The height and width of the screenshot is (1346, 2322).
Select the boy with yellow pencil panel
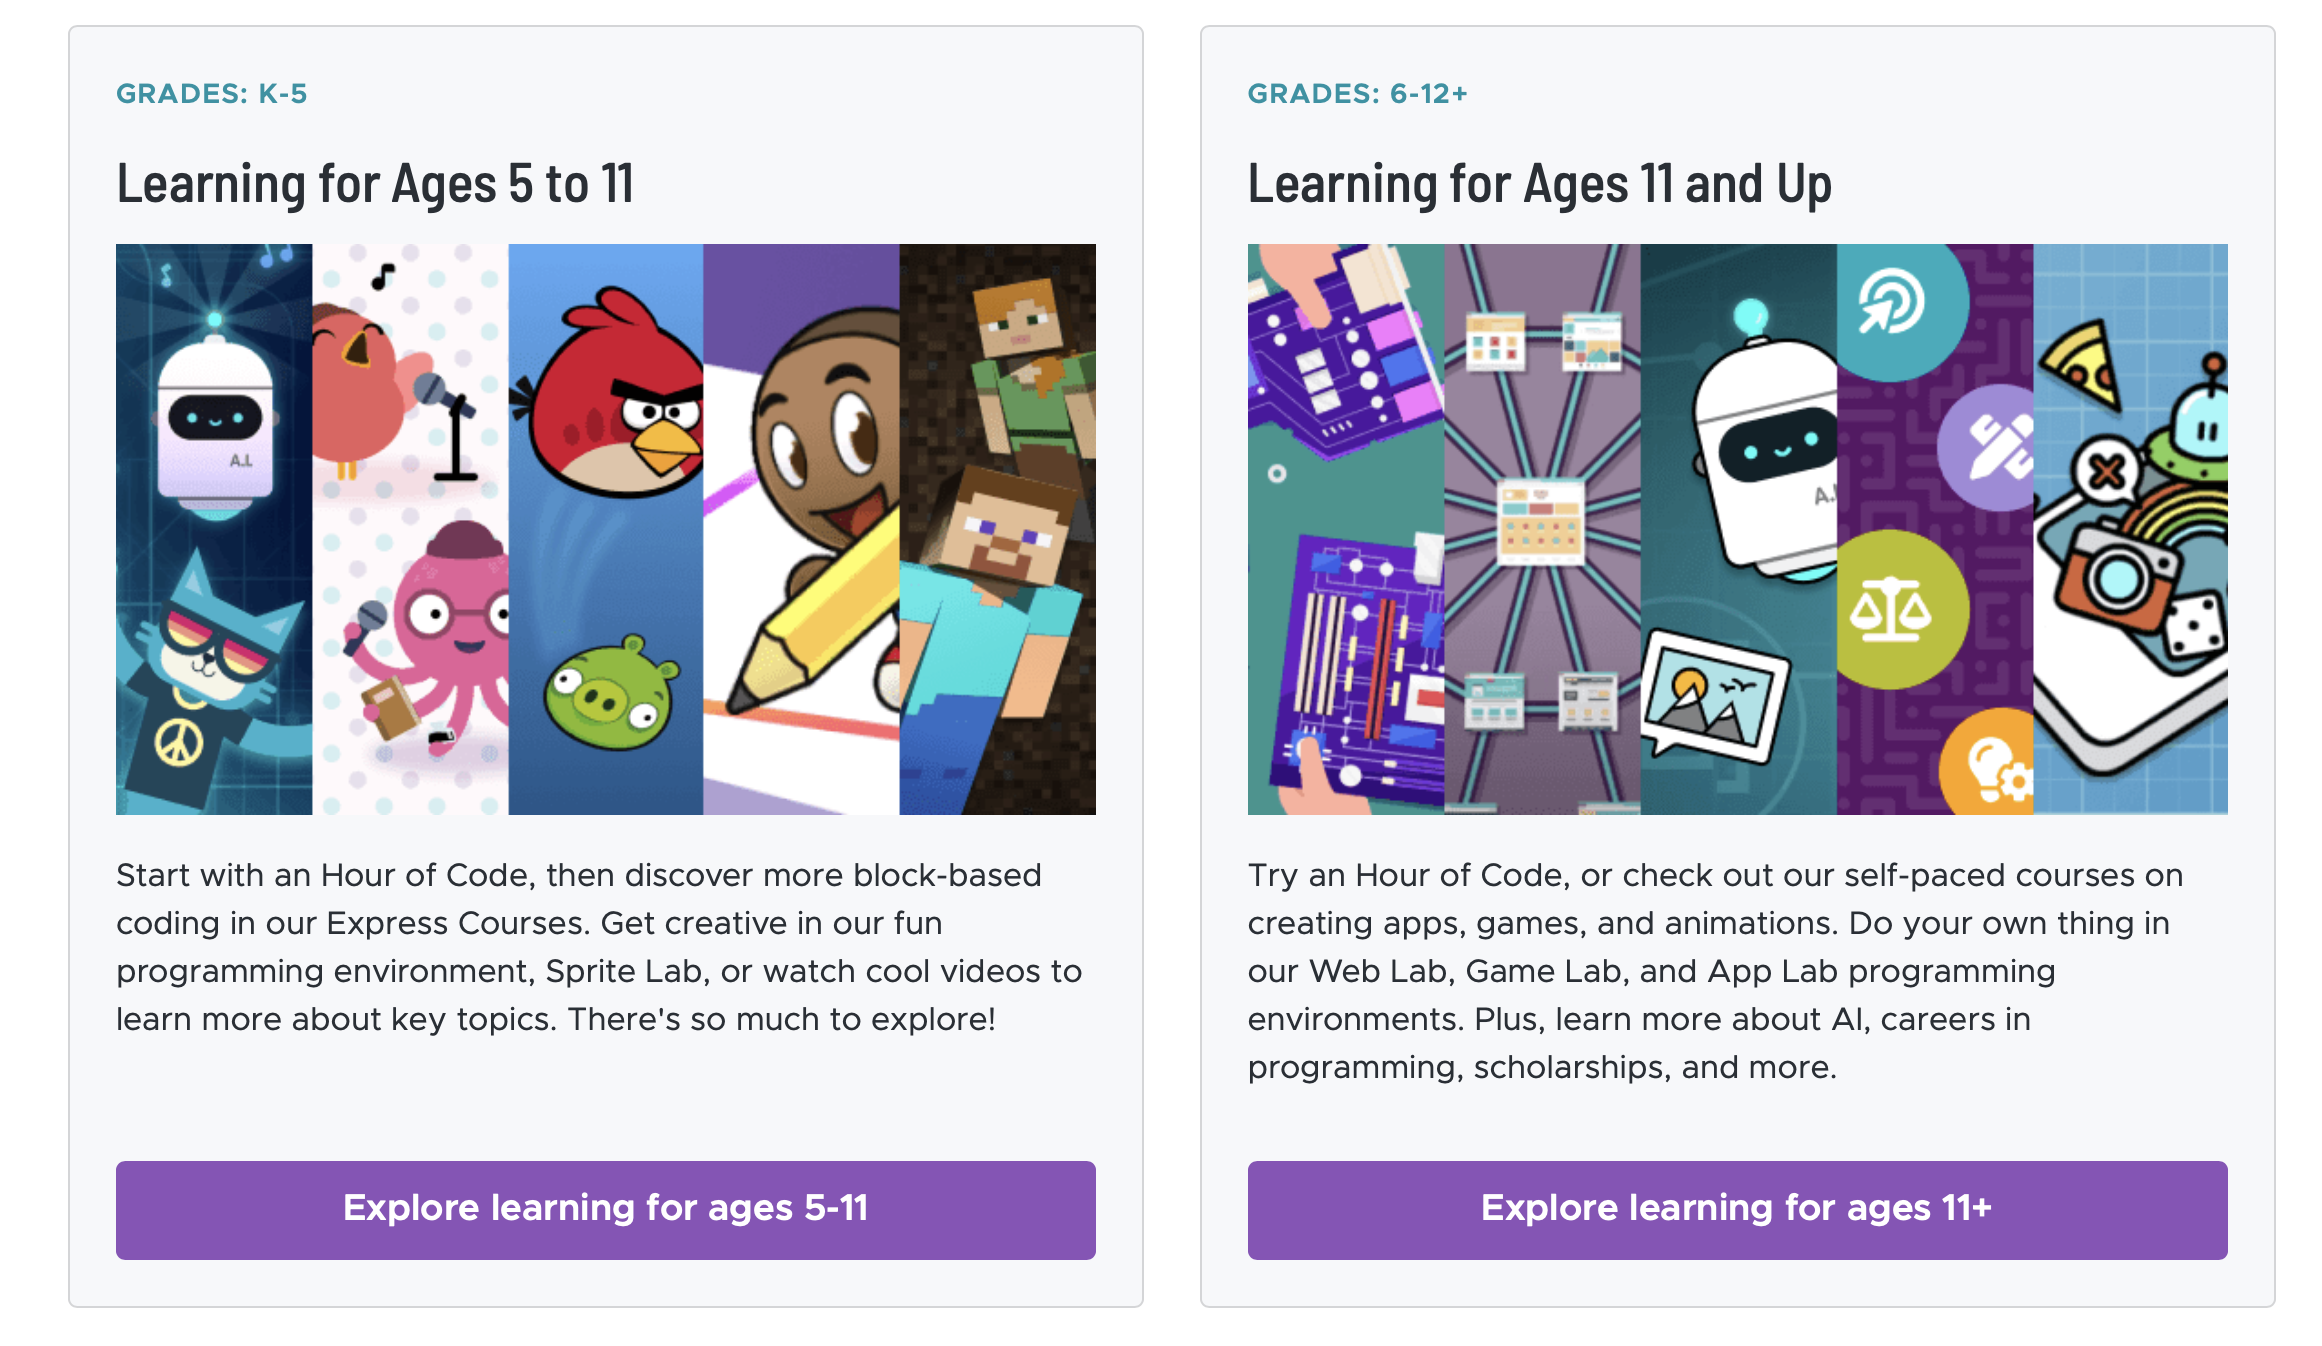click(x=801, y=529)
